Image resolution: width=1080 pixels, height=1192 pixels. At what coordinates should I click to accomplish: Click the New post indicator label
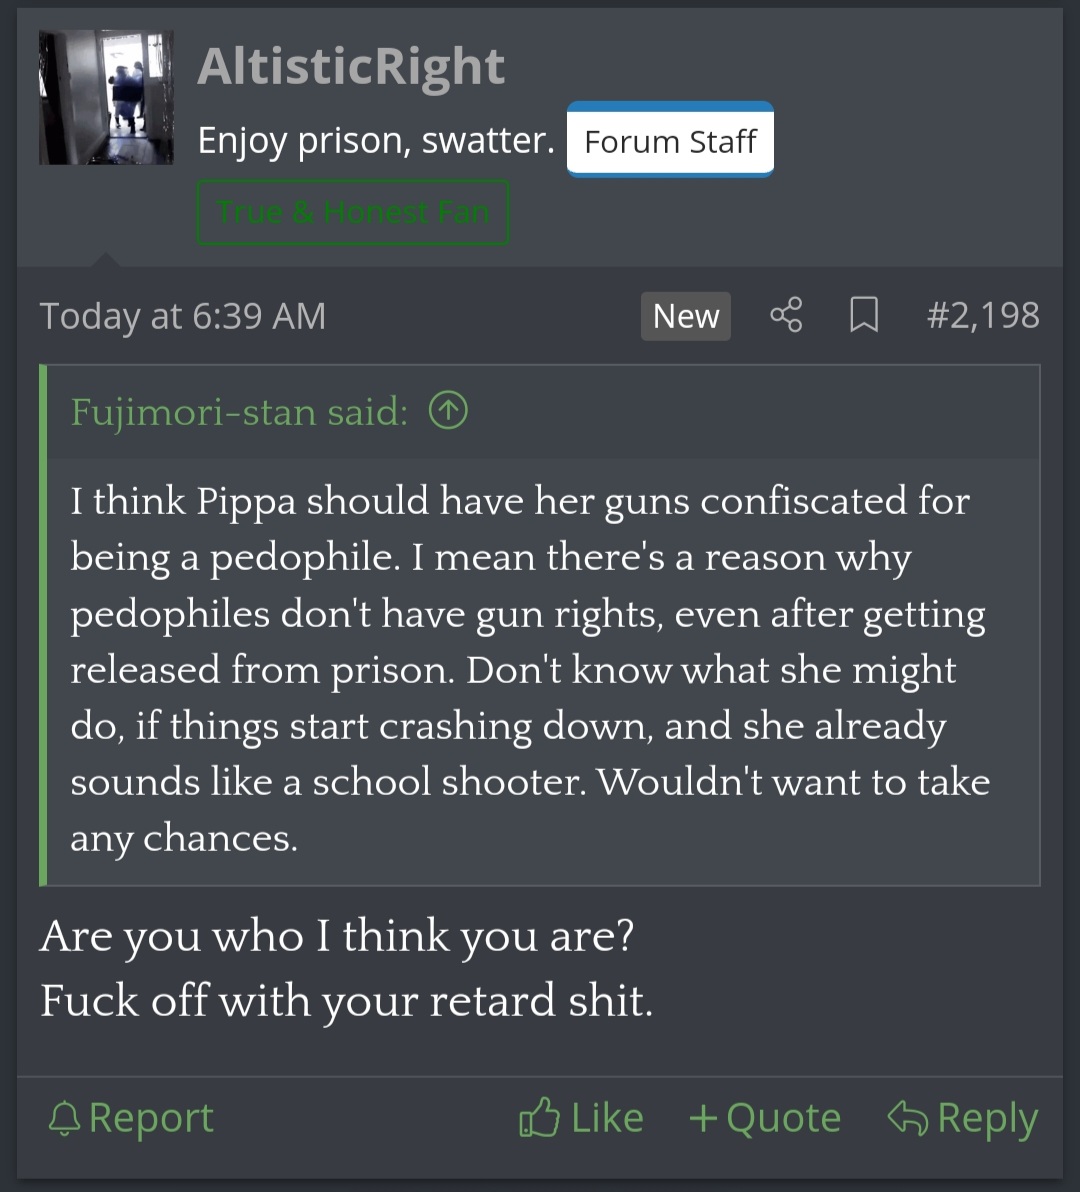point(686,316)
